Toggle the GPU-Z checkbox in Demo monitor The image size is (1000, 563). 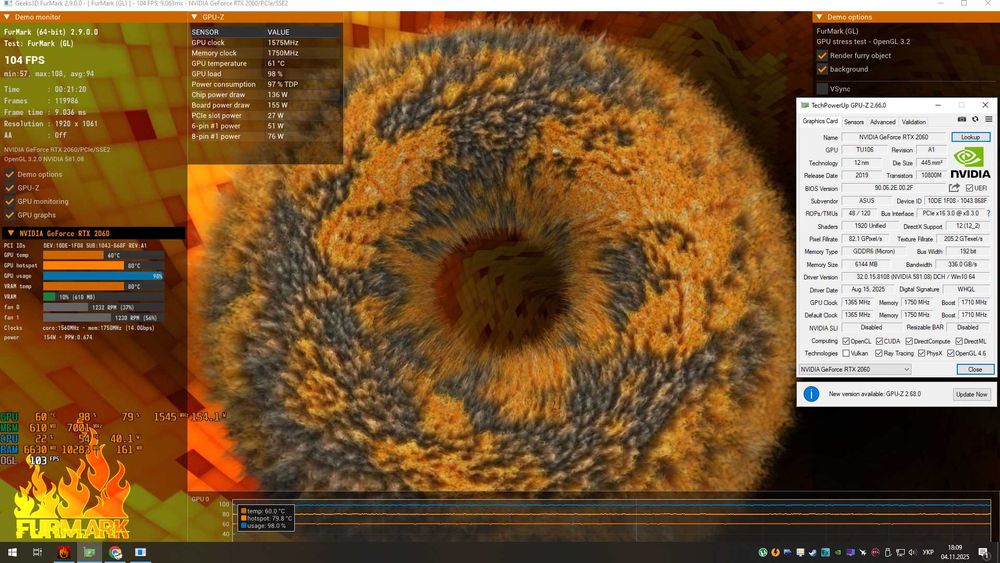click(10, 187)
